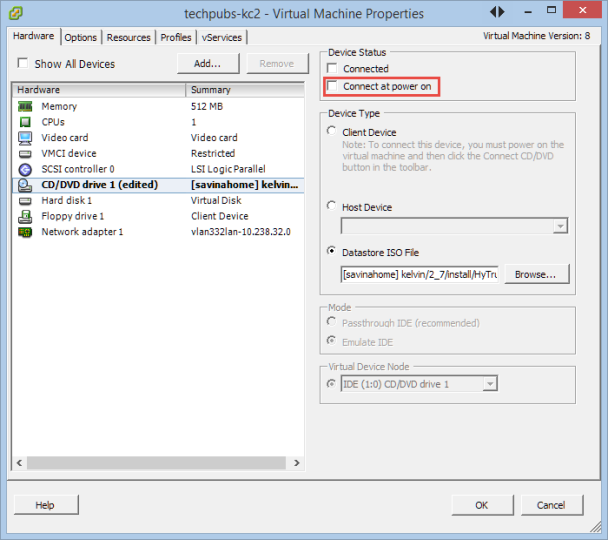Click the Floppy drive's Client Device summary
This screenshot has height=540, width=608.
pyautogui.click(x=219, y=216)
